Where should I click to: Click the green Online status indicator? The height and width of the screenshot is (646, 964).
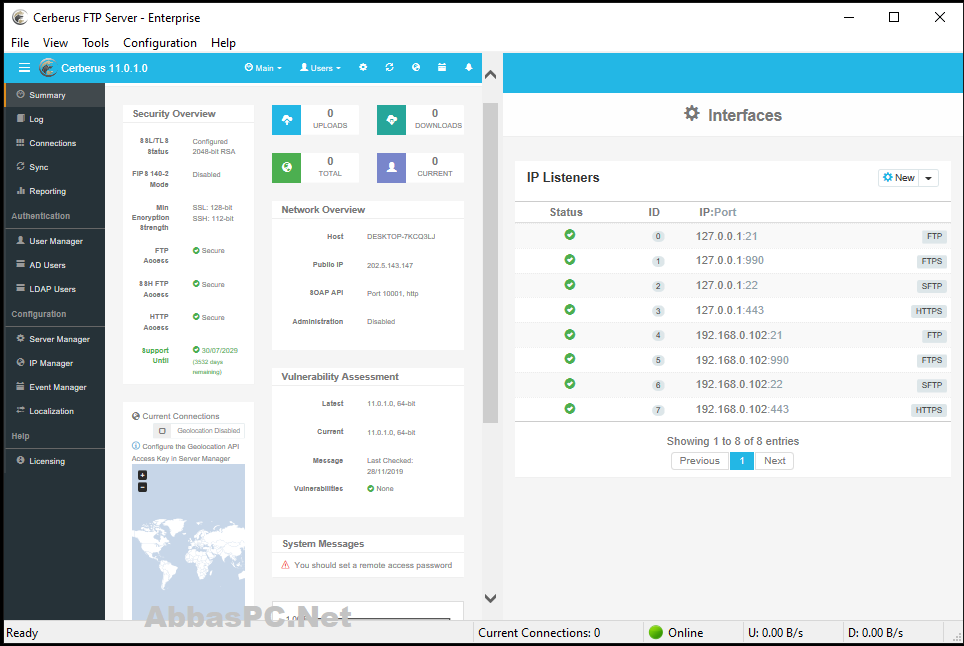click(x=656, y=632)
